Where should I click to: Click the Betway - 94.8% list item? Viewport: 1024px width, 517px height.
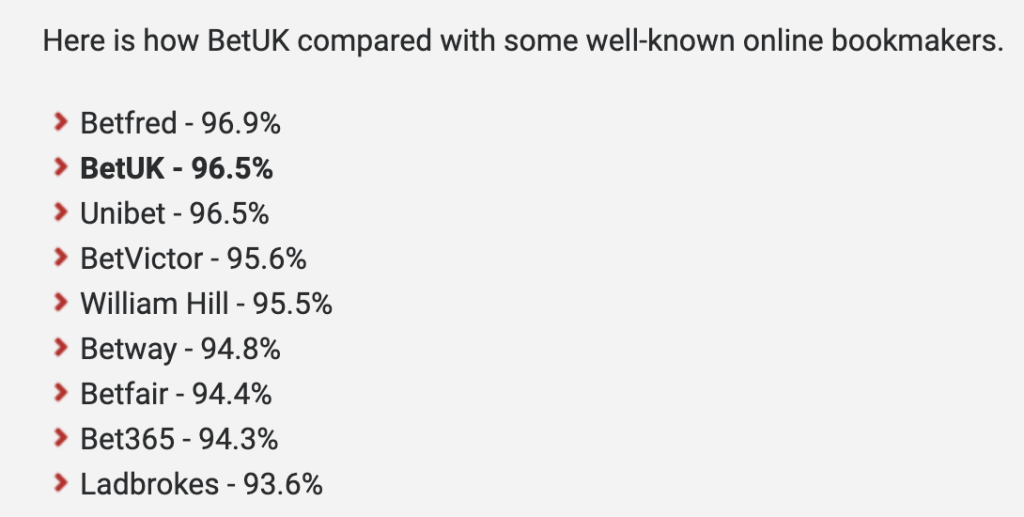180,349
